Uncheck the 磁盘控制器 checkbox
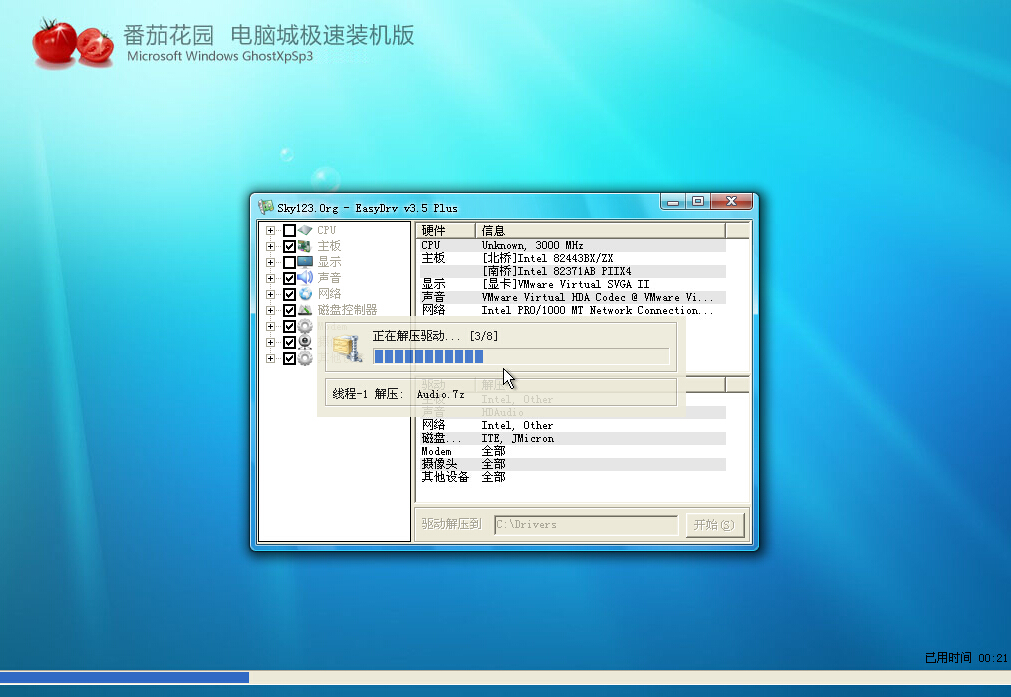The image size is (1011, 697). pyautogui.click(x=290, y=310)
